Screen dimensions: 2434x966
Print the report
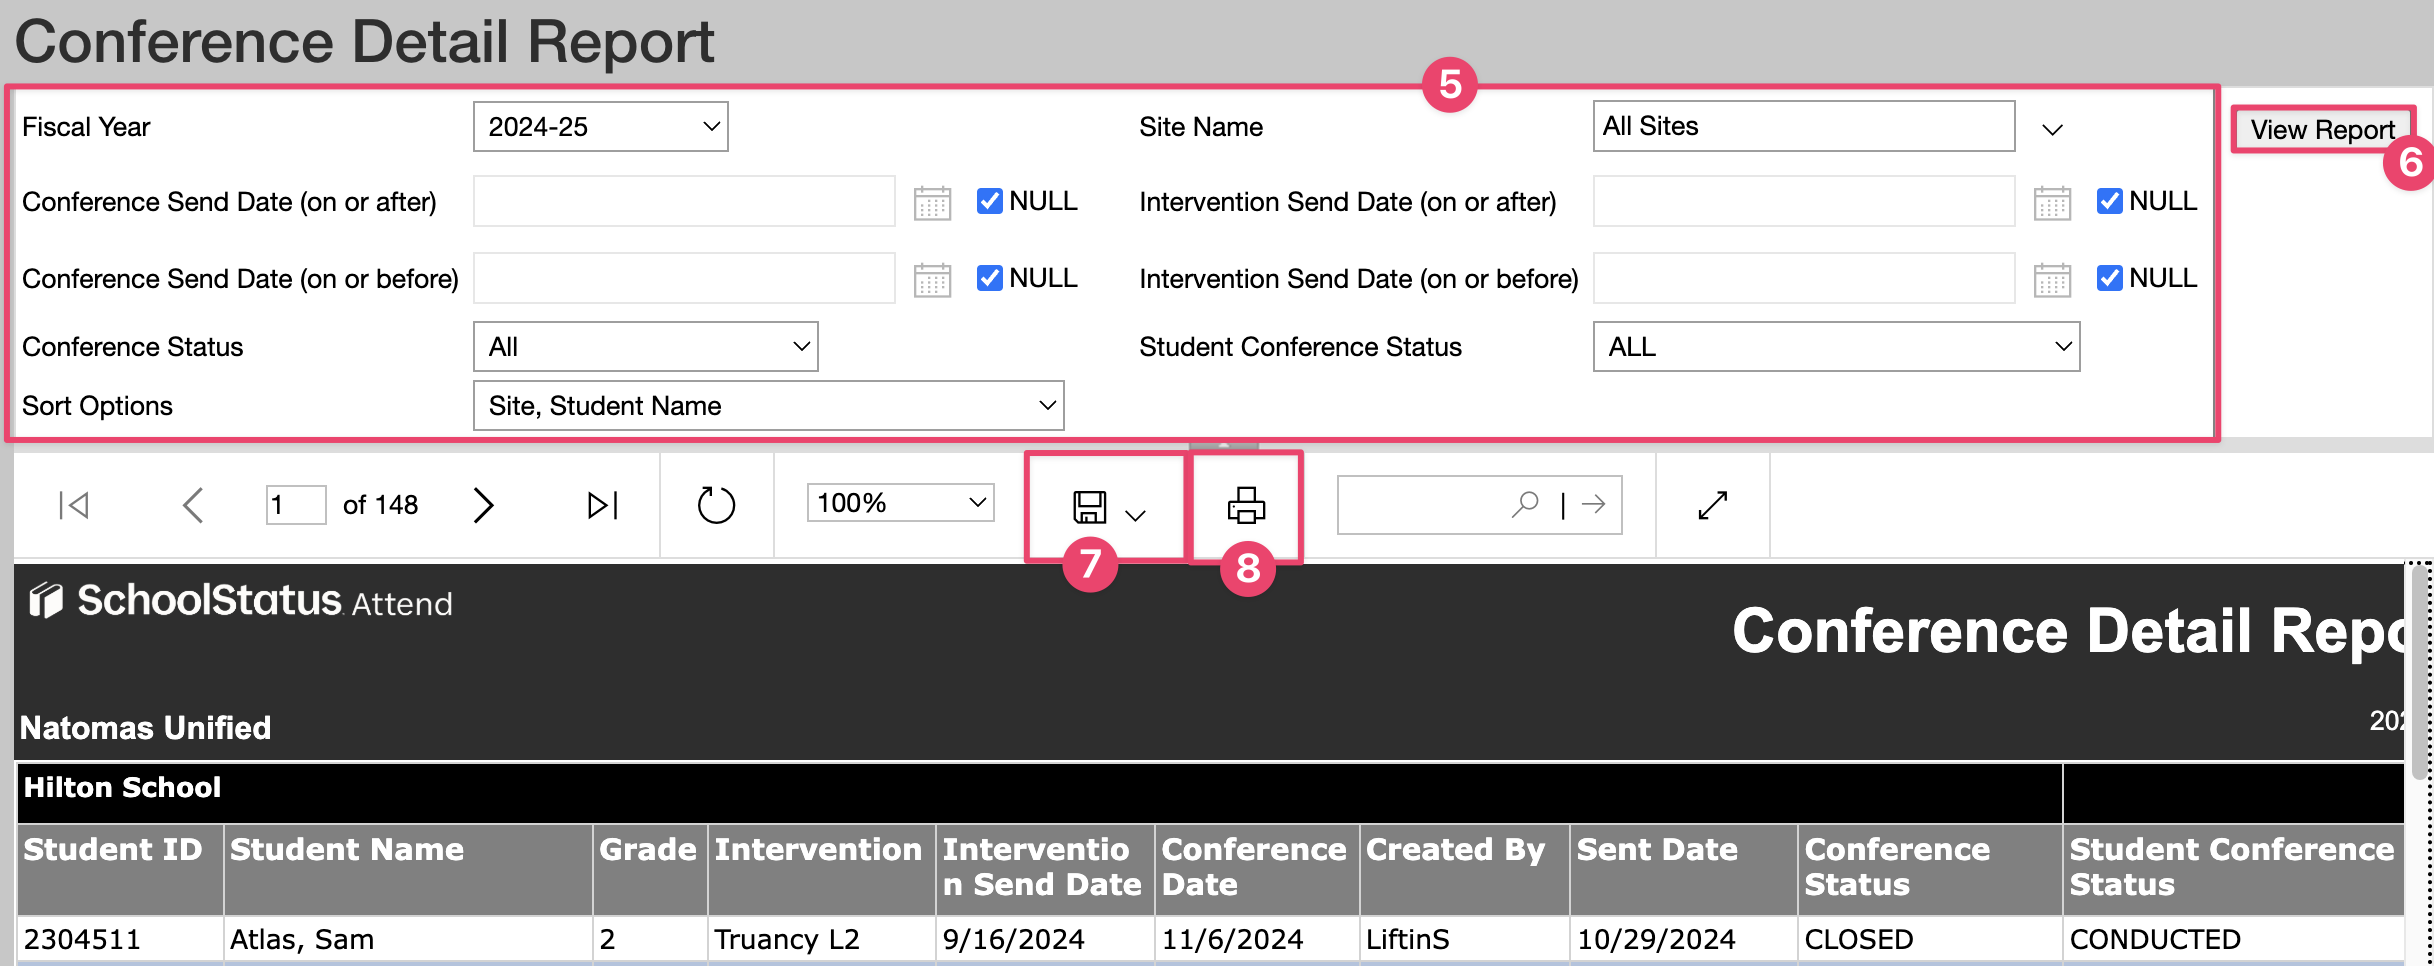coord(1246,505)
